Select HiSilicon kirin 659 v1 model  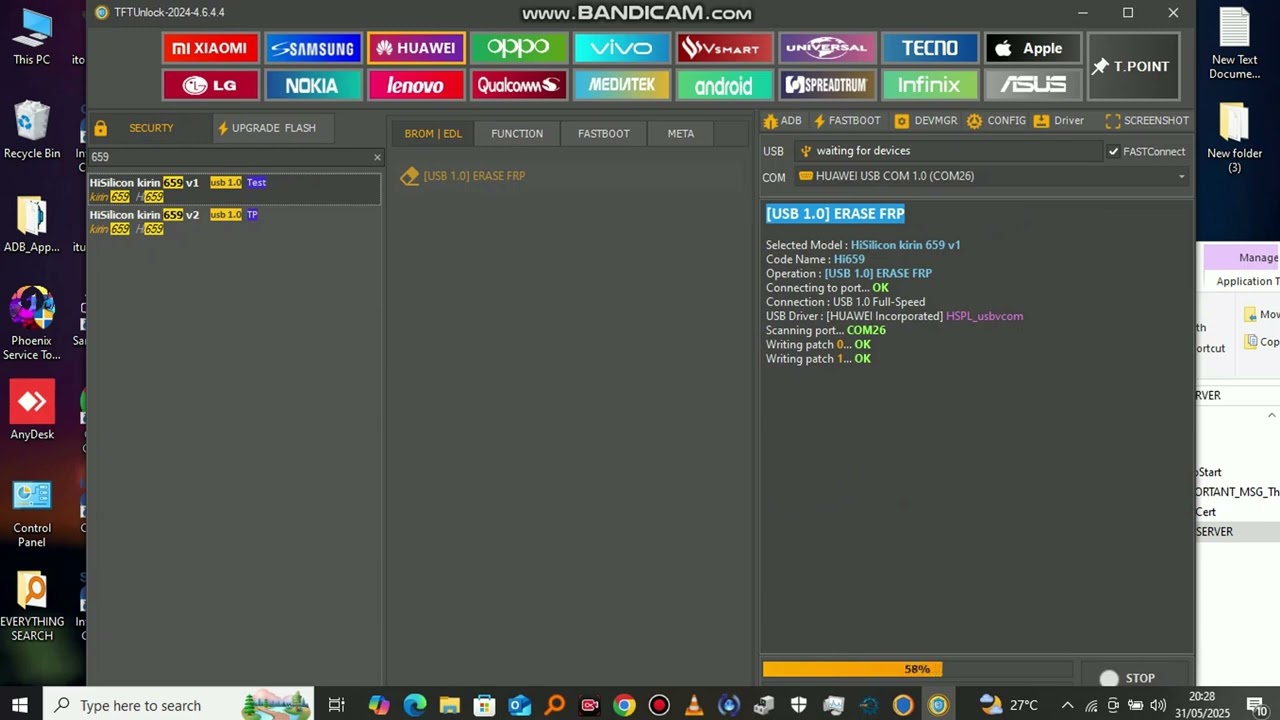click(x=234, y=190)
